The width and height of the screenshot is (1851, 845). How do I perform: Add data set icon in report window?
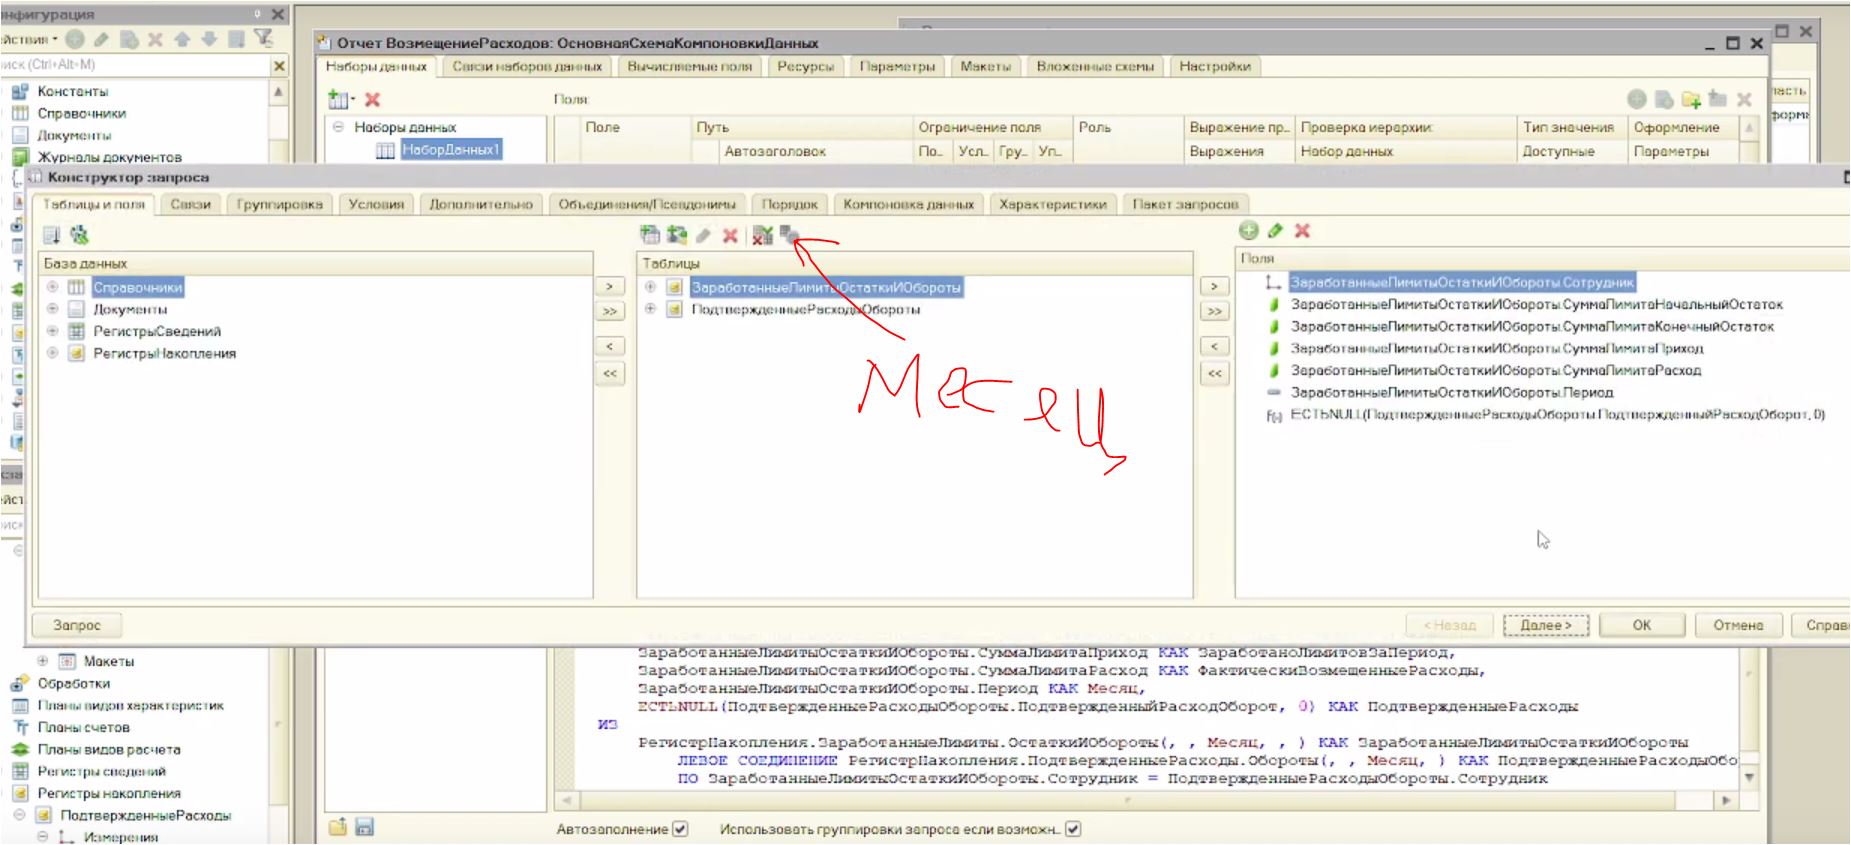tap(339, 99)
